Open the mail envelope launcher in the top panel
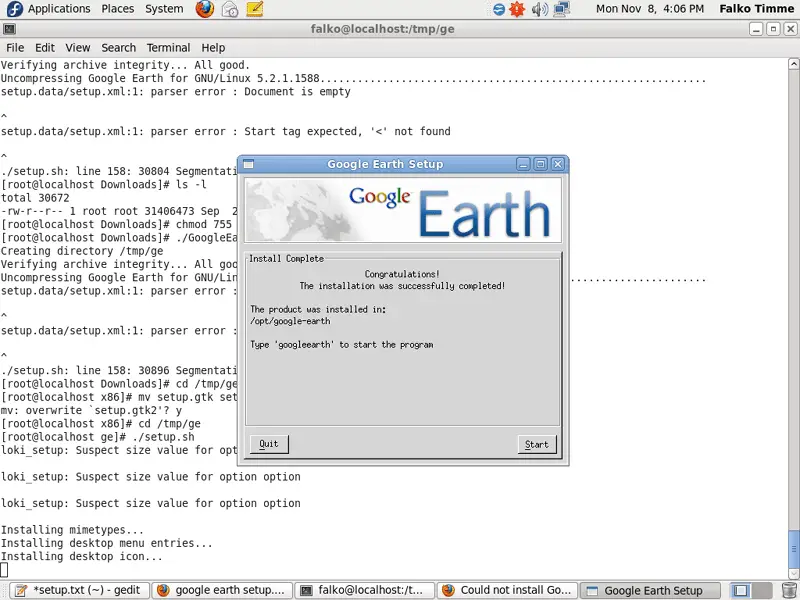The height and width of the screenshot is (600, 800). pyautogui.click(x=230, y=9)
